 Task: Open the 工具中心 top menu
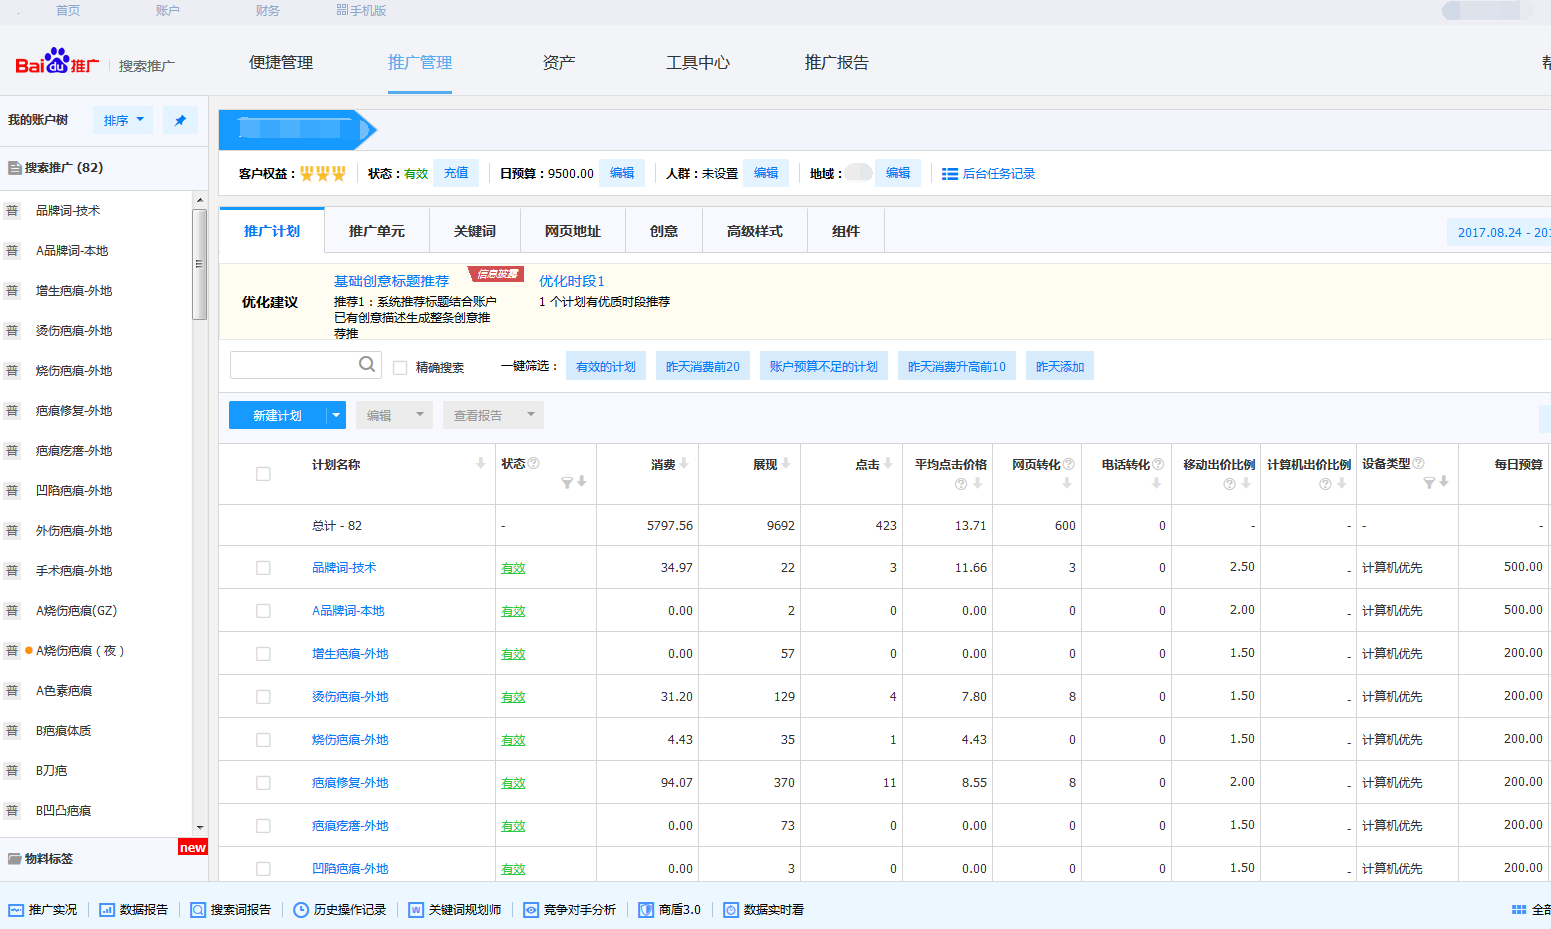(697, 62)
